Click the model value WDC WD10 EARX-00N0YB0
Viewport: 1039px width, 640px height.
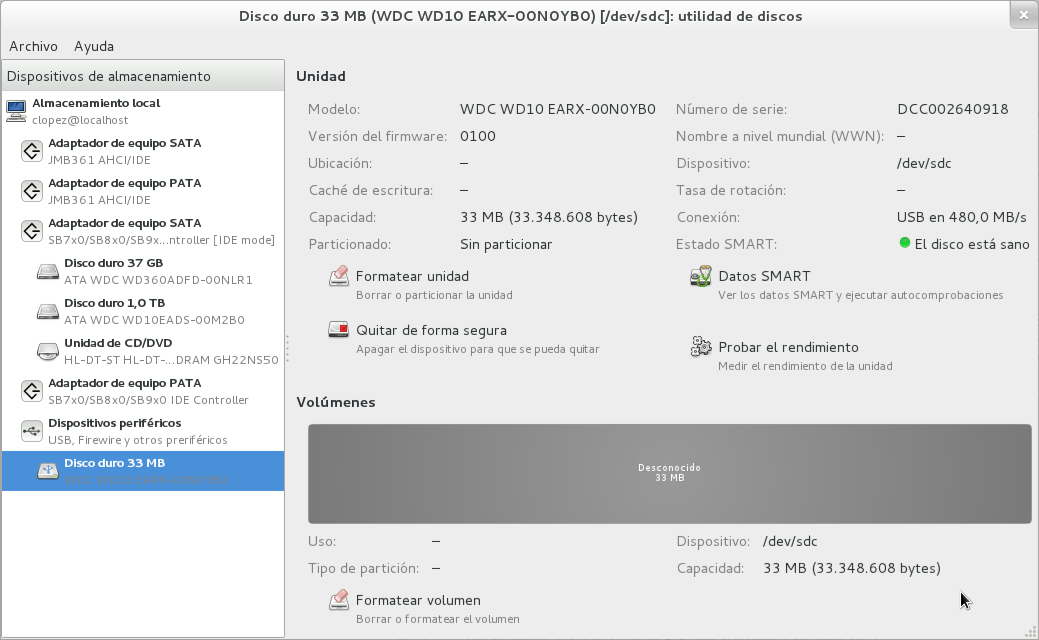tap(558, 109)
